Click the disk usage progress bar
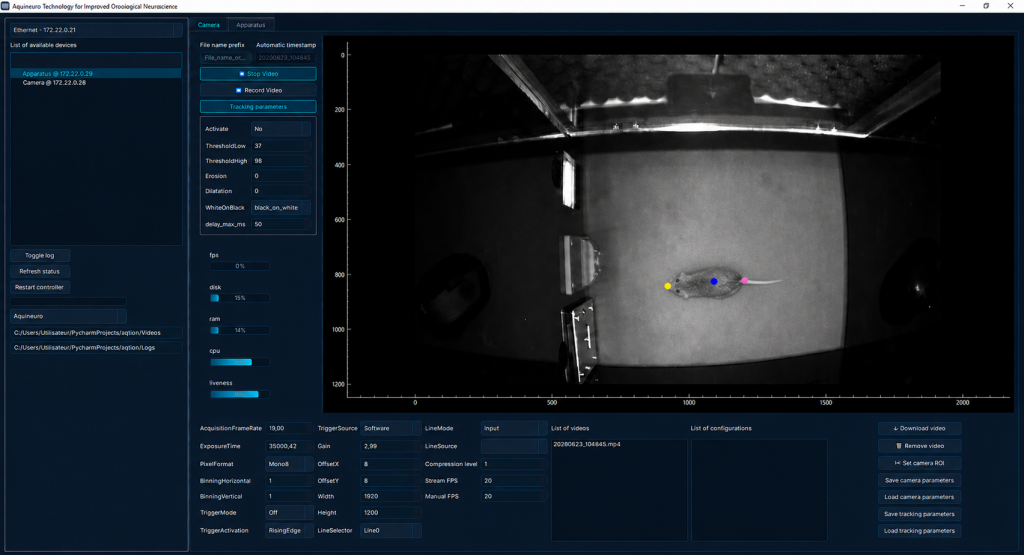The width and height of the screenshot is (1024, 555). coord(240,298)
